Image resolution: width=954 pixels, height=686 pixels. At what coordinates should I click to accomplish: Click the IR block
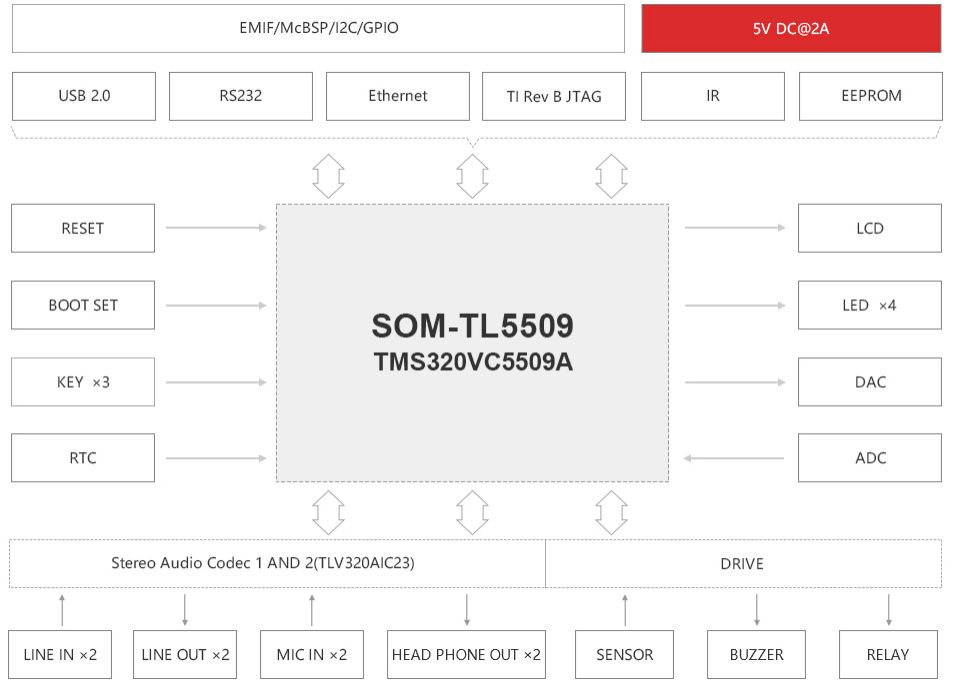click(x=713, y=96)
